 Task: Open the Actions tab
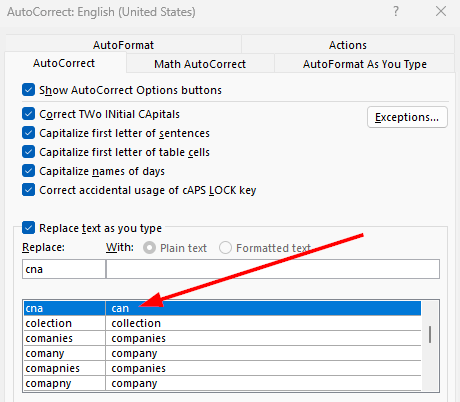(348, 45)
